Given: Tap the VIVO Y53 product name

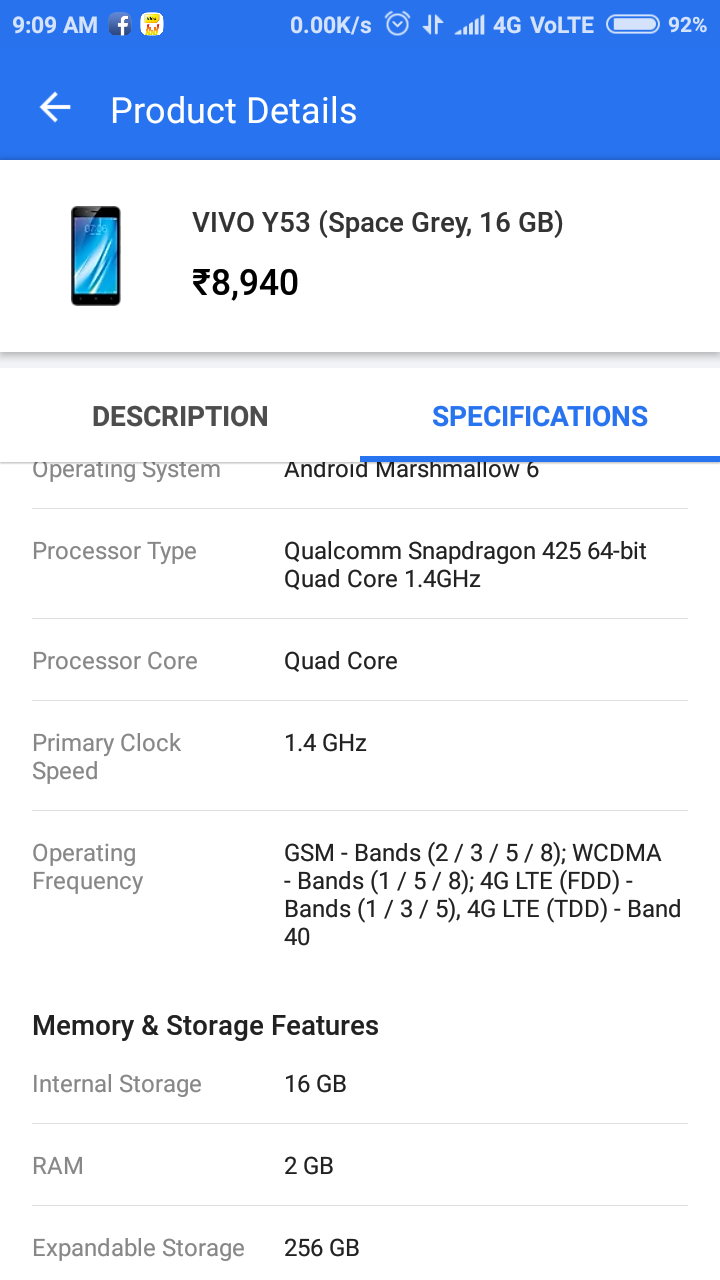Looking at the screenshot, I should [x=378, y=222].
